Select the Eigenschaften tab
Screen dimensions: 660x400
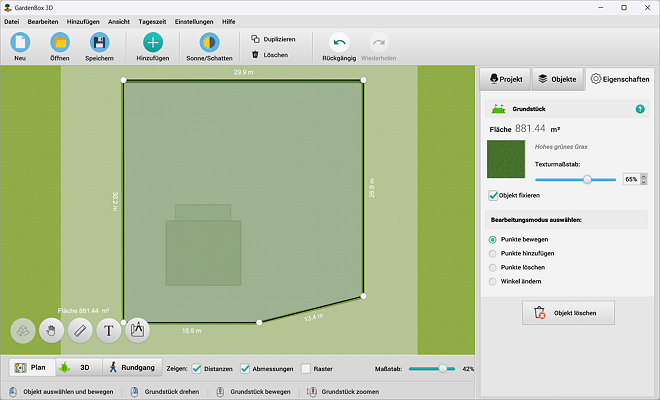pyautogui.click(x=620, y=79)
